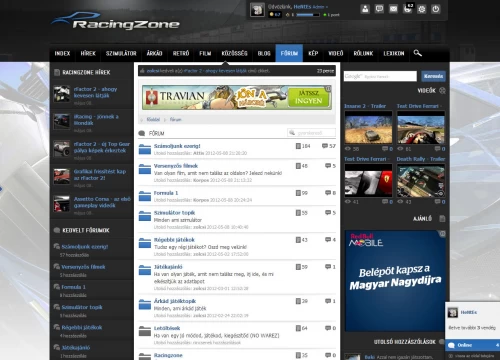Screen dimensions: 500x360
Task: Click the Travian banner advertisement
Action: click(237, 97)
